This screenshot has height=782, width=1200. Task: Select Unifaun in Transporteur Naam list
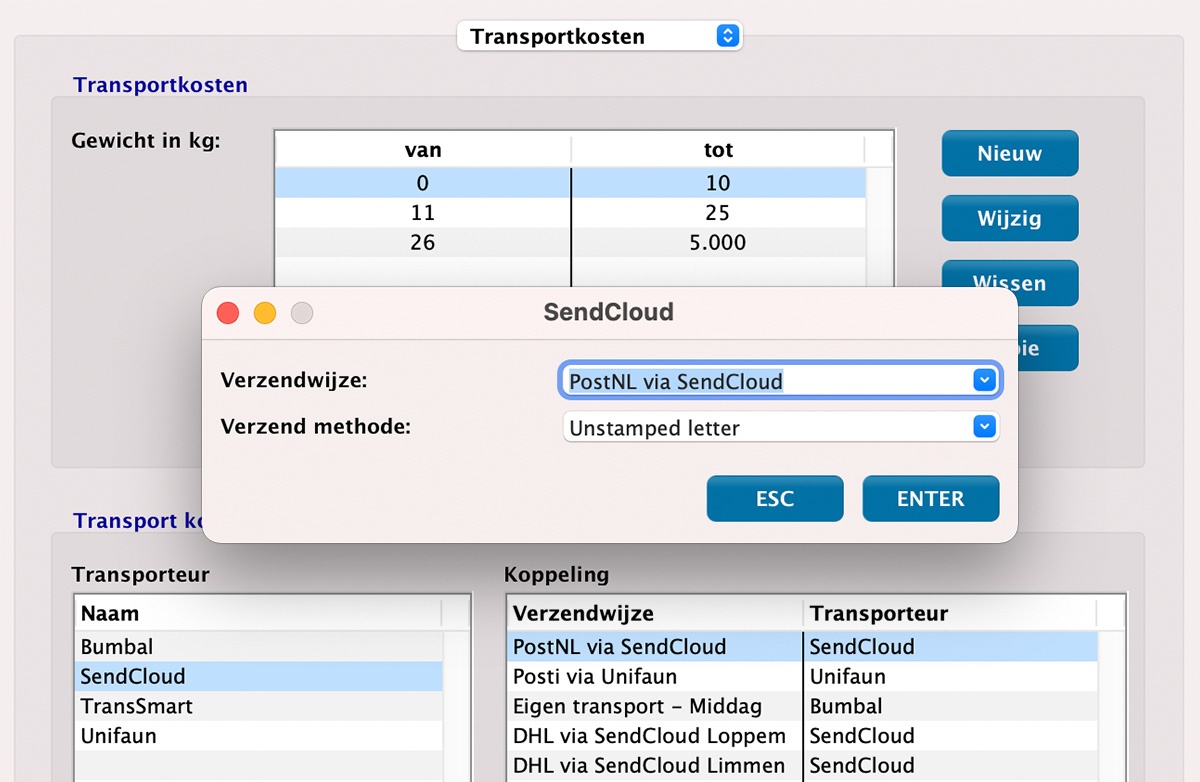(259, 736)
